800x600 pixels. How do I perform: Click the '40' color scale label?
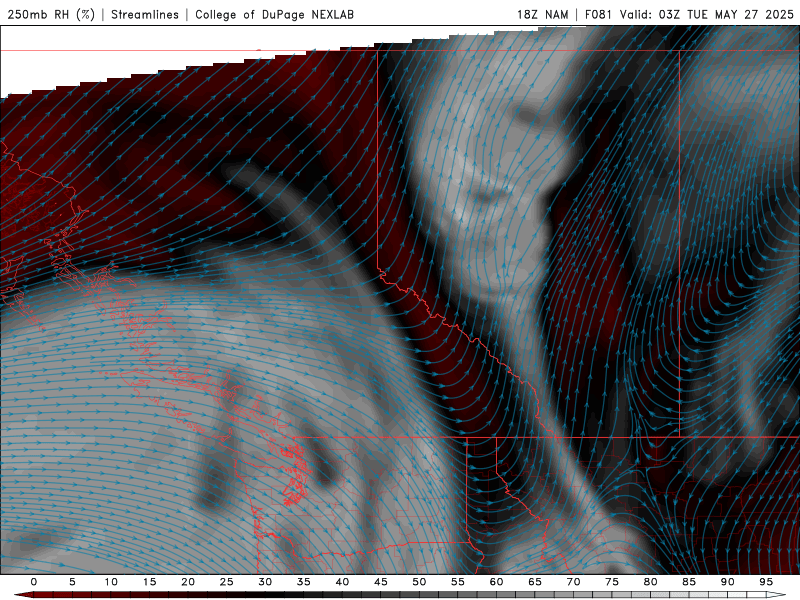342,582
